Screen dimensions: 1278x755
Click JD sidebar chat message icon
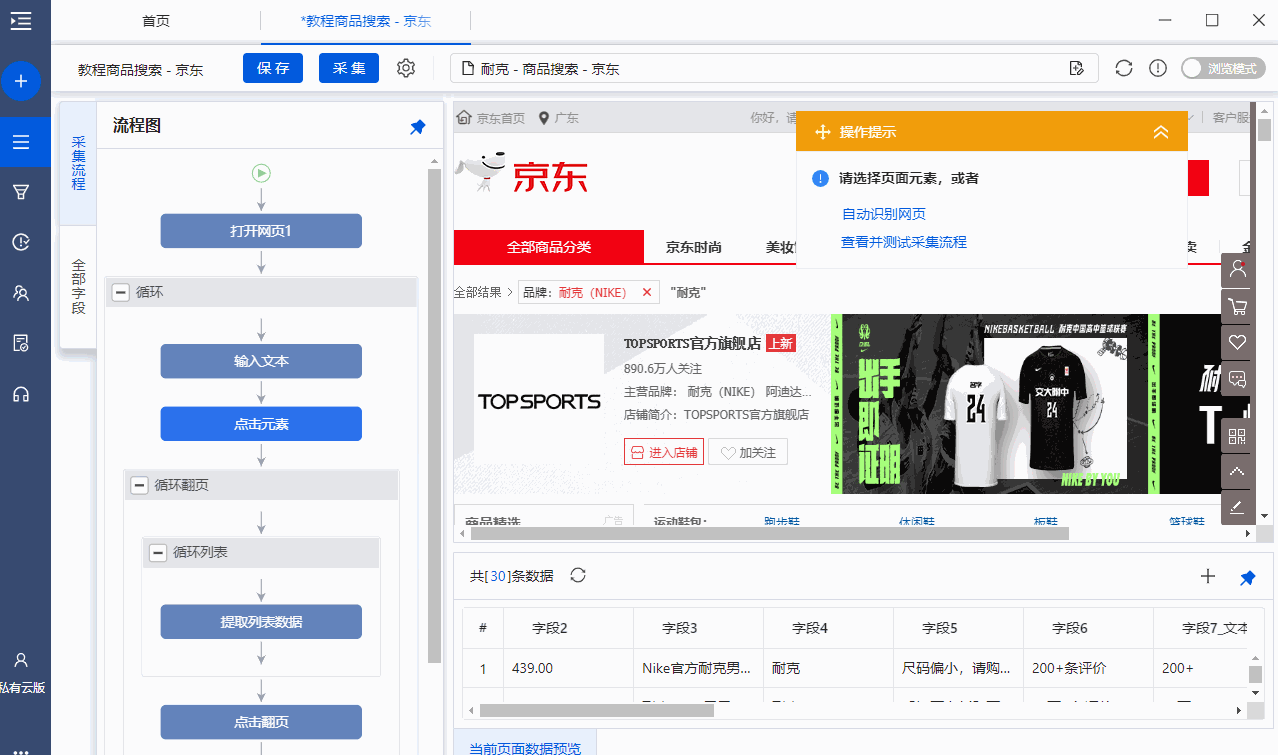pyautogui.click(x=1238, y=379)
